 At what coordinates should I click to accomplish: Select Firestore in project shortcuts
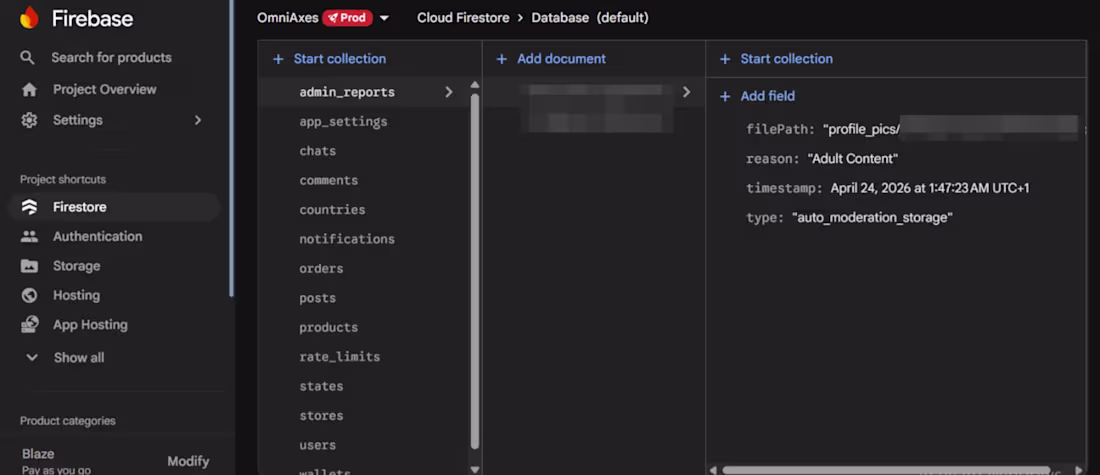pyautogui.click(x=80, y=207)
